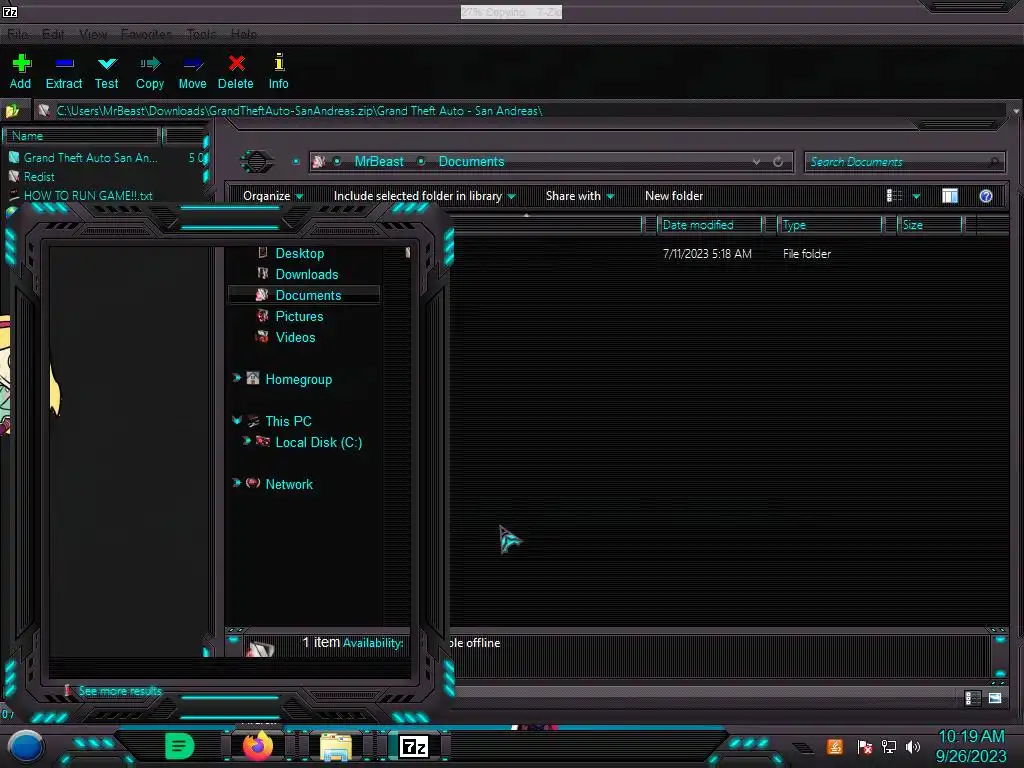
Task: Open Firefox from the taskbar
Action: [x=257, y=746]
